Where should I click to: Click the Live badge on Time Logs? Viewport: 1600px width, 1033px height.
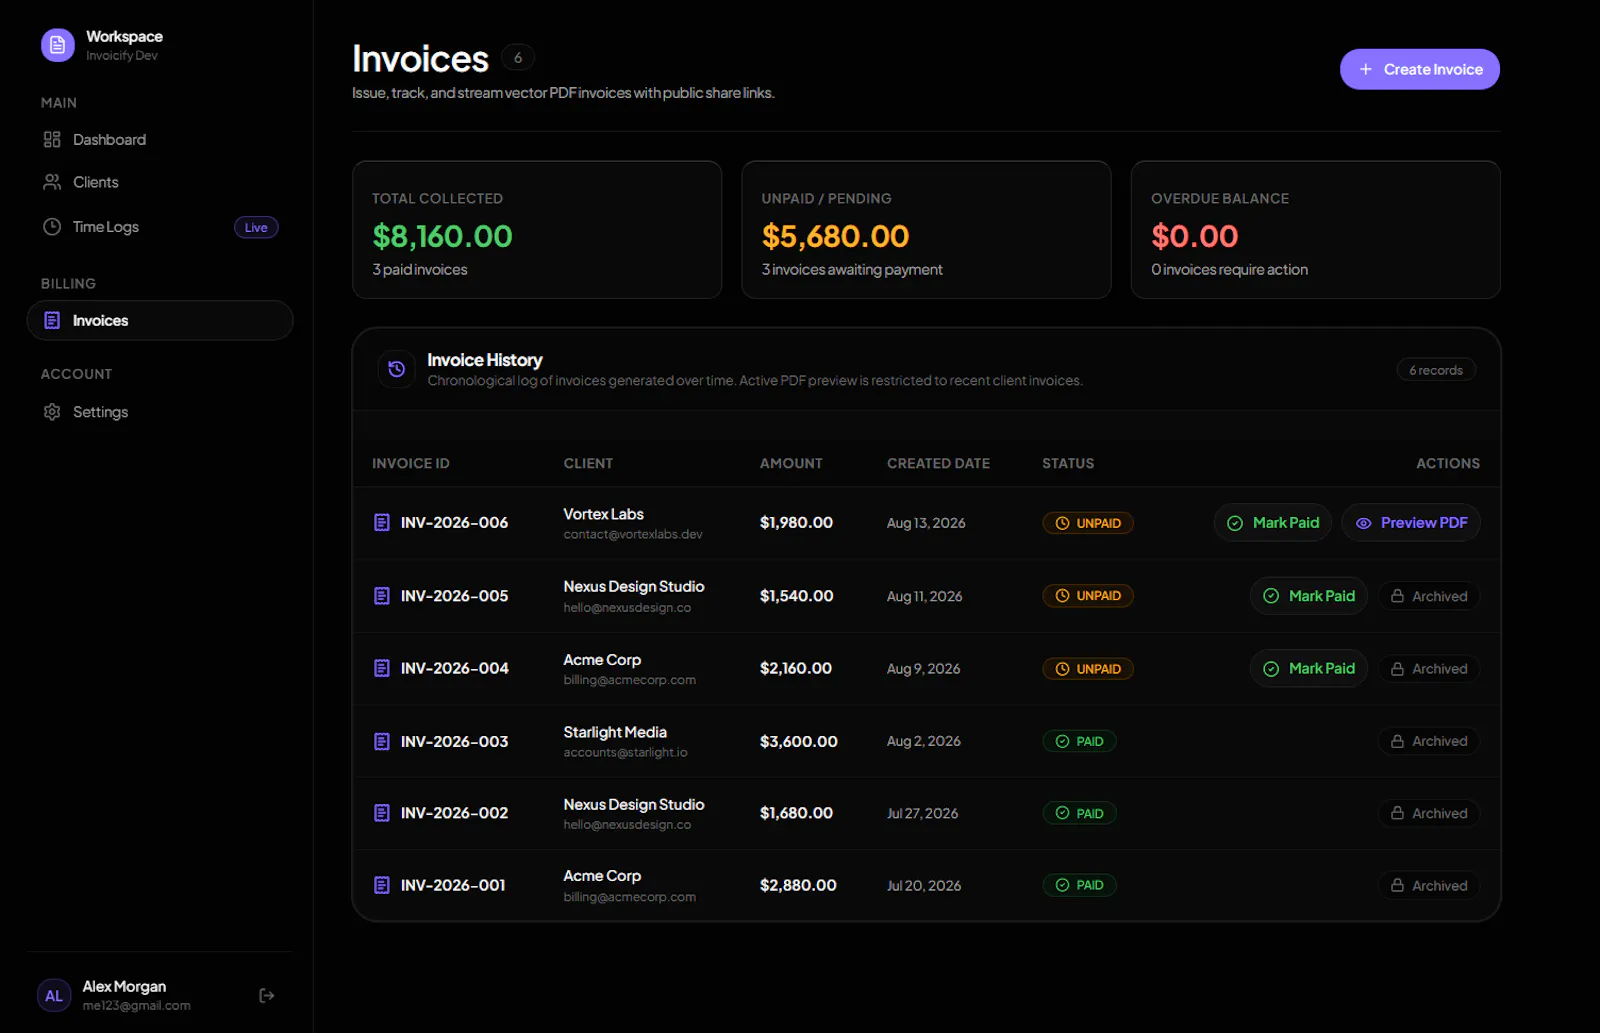256,228
